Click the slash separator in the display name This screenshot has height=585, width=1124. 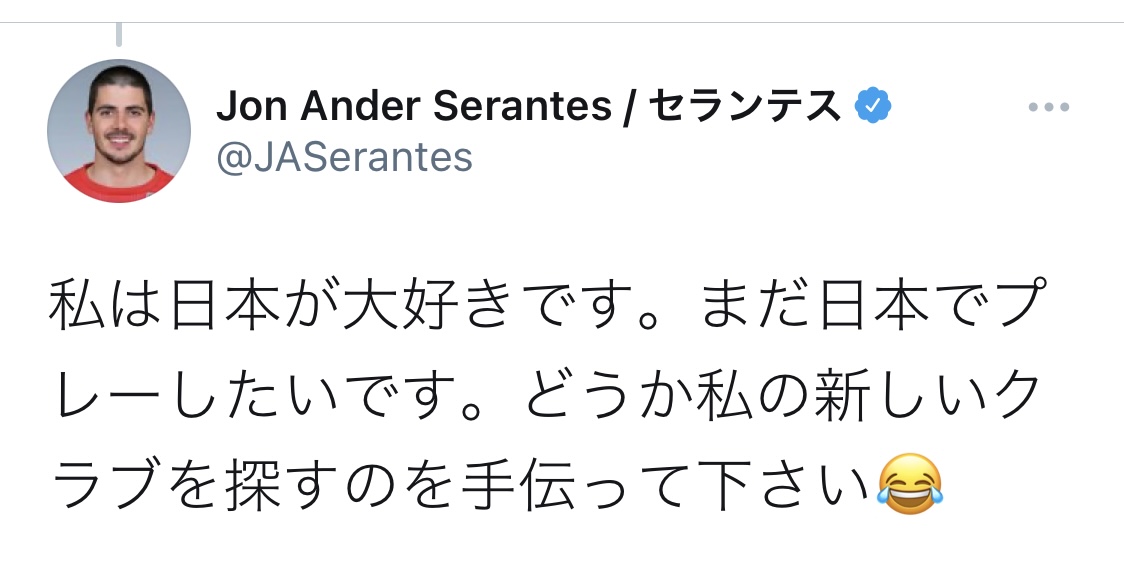tap(630, 106)
